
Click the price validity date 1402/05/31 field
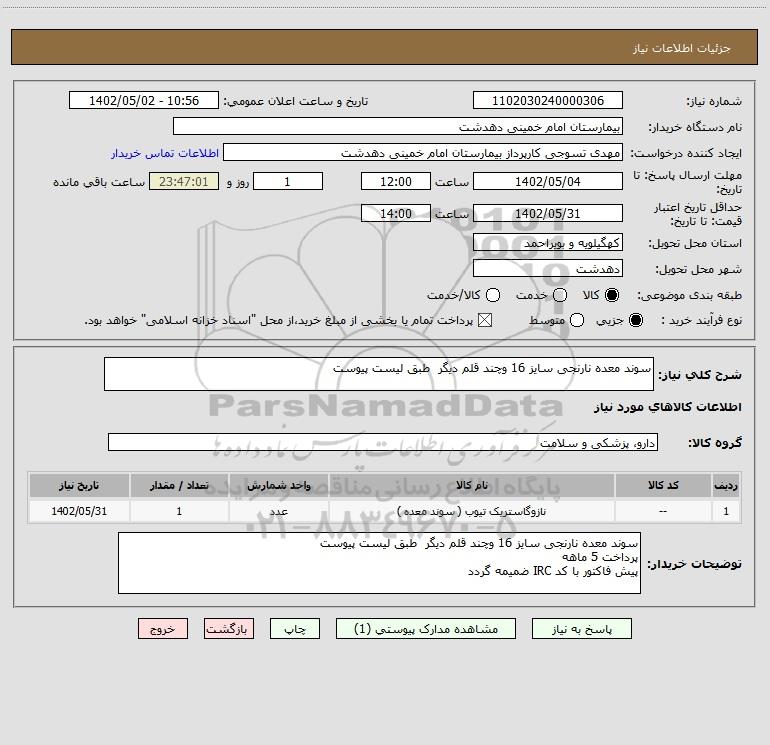point(548,213)
